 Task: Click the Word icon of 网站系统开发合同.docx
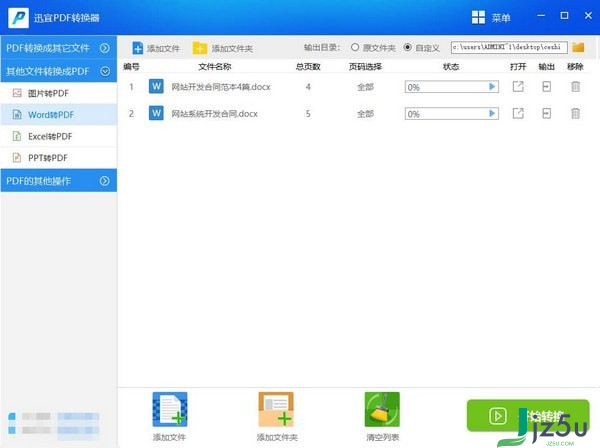(x=156, y=113)
